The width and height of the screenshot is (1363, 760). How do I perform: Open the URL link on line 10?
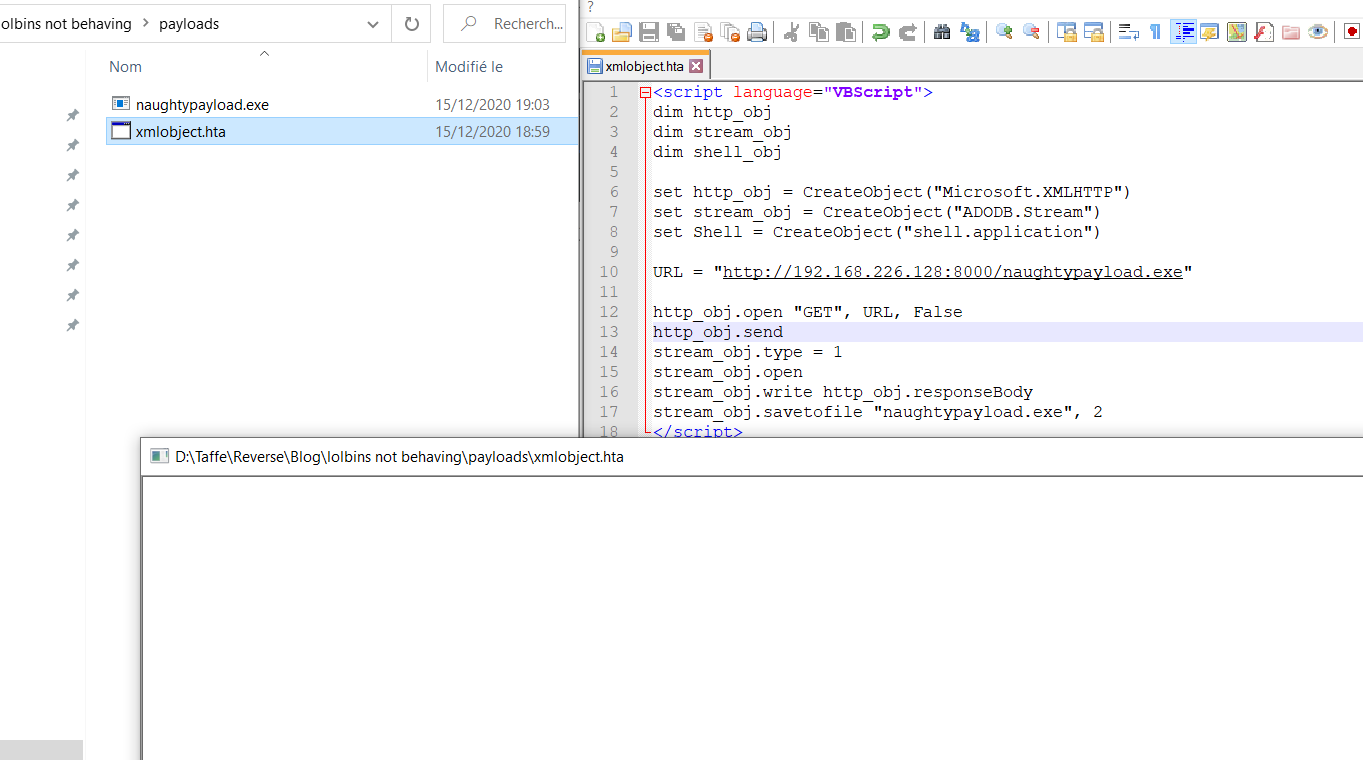point(952,272)
